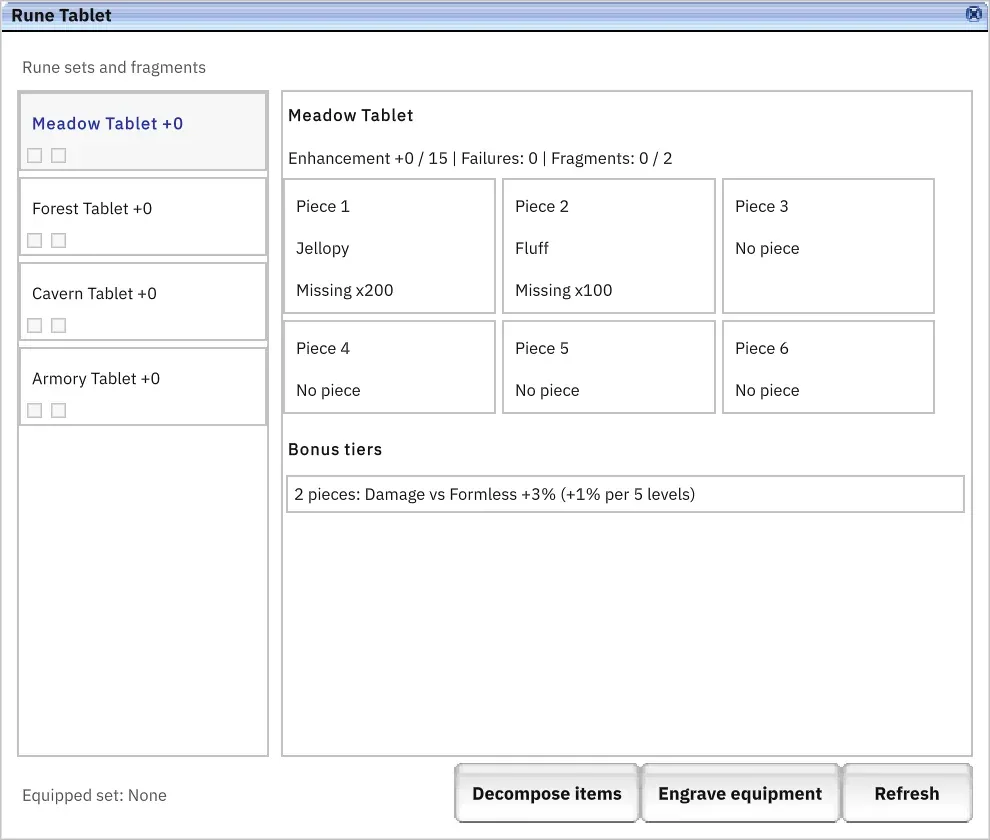The width and height of the screenshot is (990, 840).
Task: Click the Equipped set: None label
Action: 95,795
